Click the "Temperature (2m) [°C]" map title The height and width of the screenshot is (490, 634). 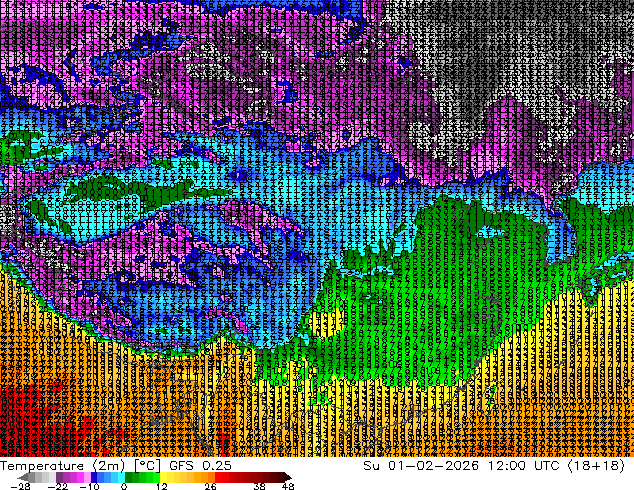coord(80,466)
